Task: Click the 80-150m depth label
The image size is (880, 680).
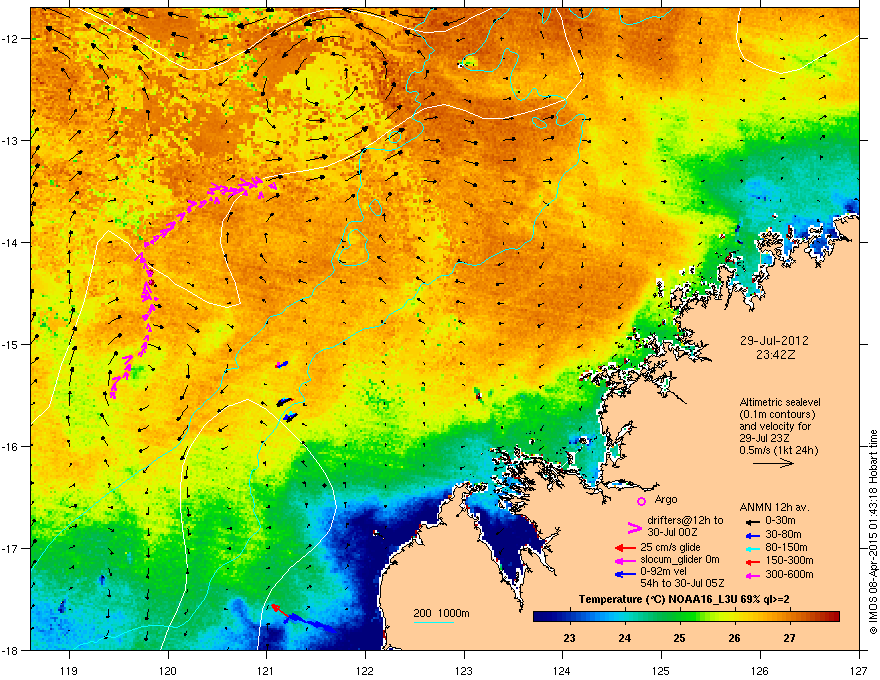Action: [786, 547]
